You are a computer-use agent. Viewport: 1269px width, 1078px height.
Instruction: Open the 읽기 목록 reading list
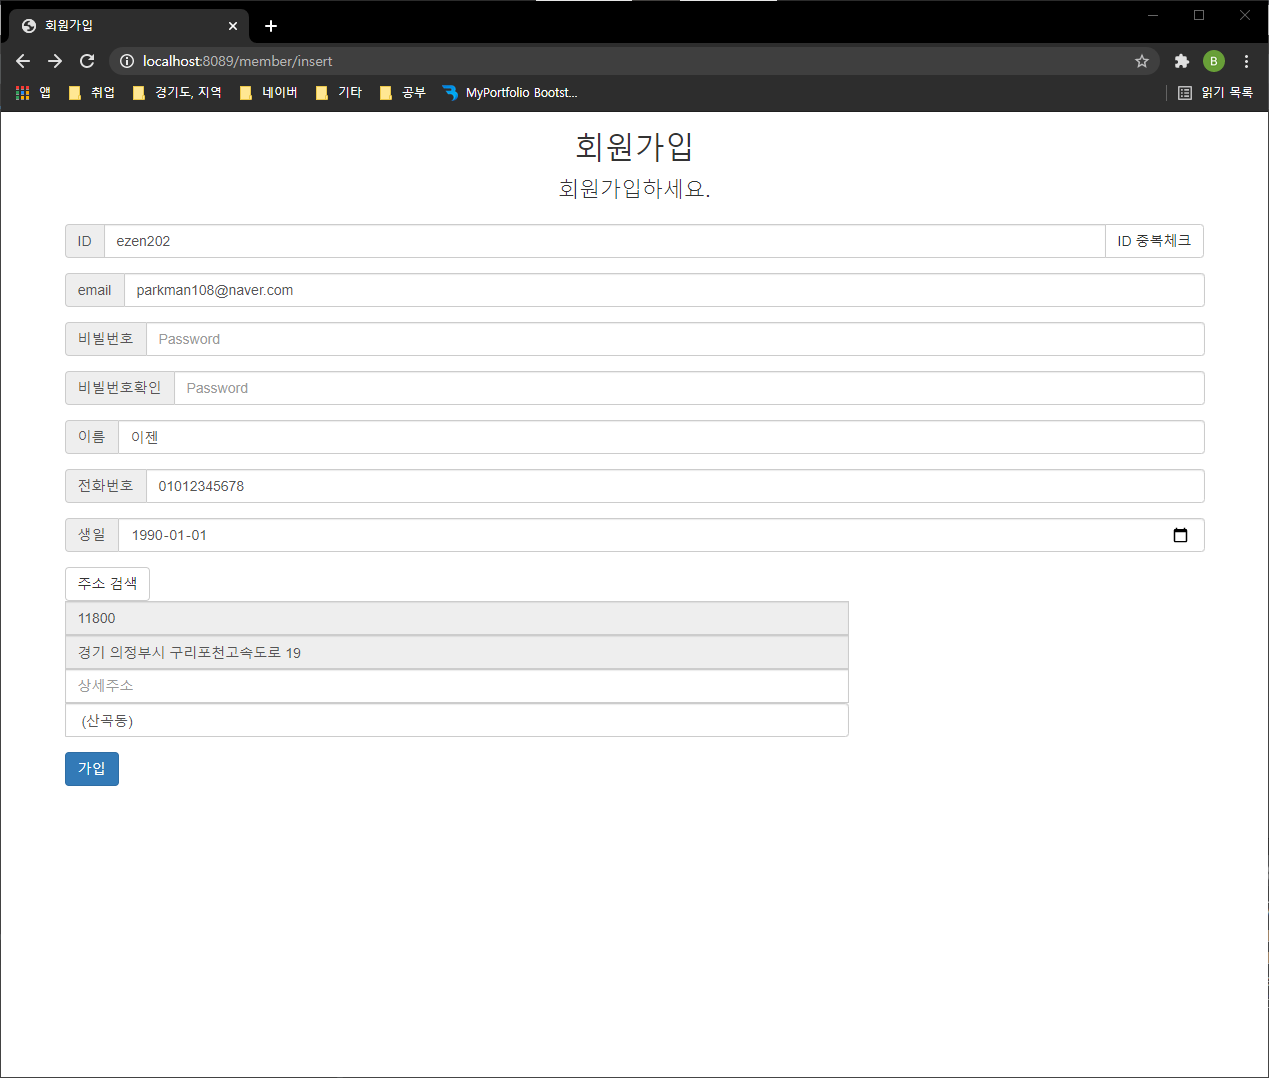1213,92
